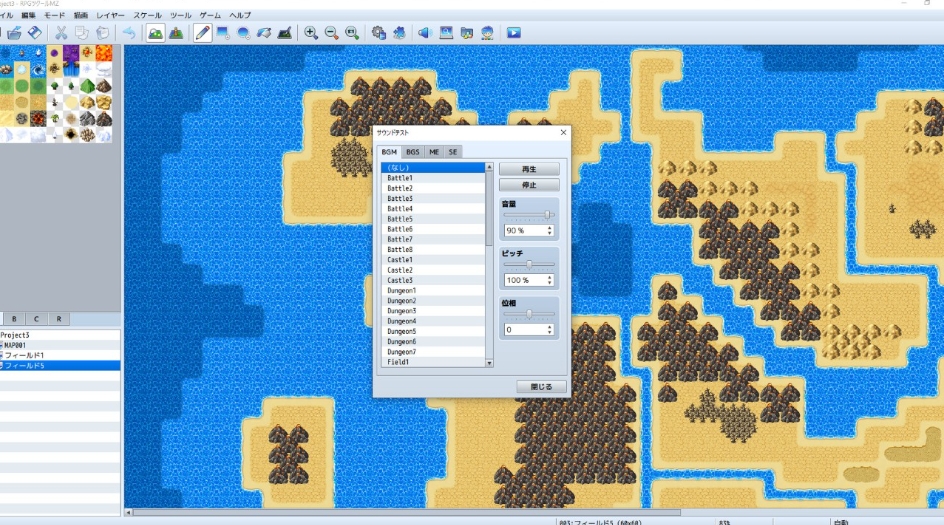Open the ゲーム menu
This screenshot has width=944, height=525.
(x=210, y=15)
